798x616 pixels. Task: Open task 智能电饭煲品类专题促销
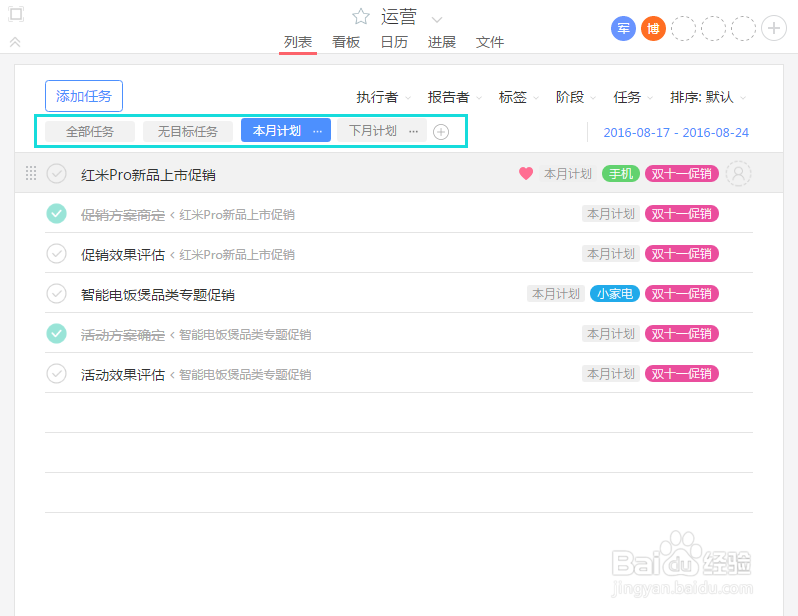point(158,295)
